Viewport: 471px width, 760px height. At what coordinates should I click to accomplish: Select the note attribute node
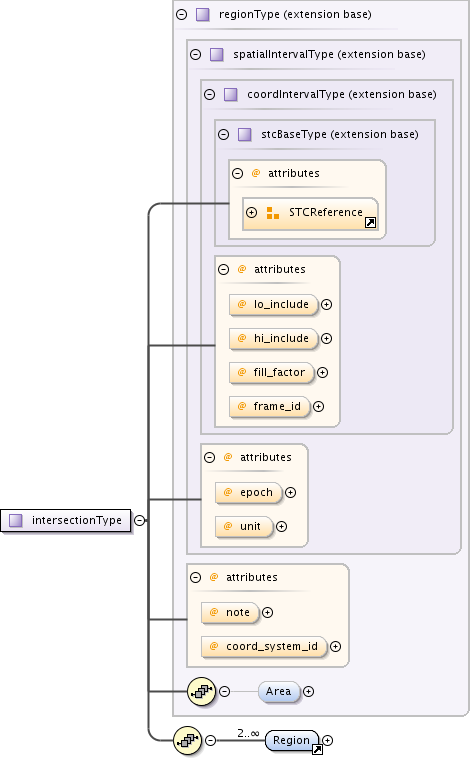pyautogui.click(x=231, y=613)
